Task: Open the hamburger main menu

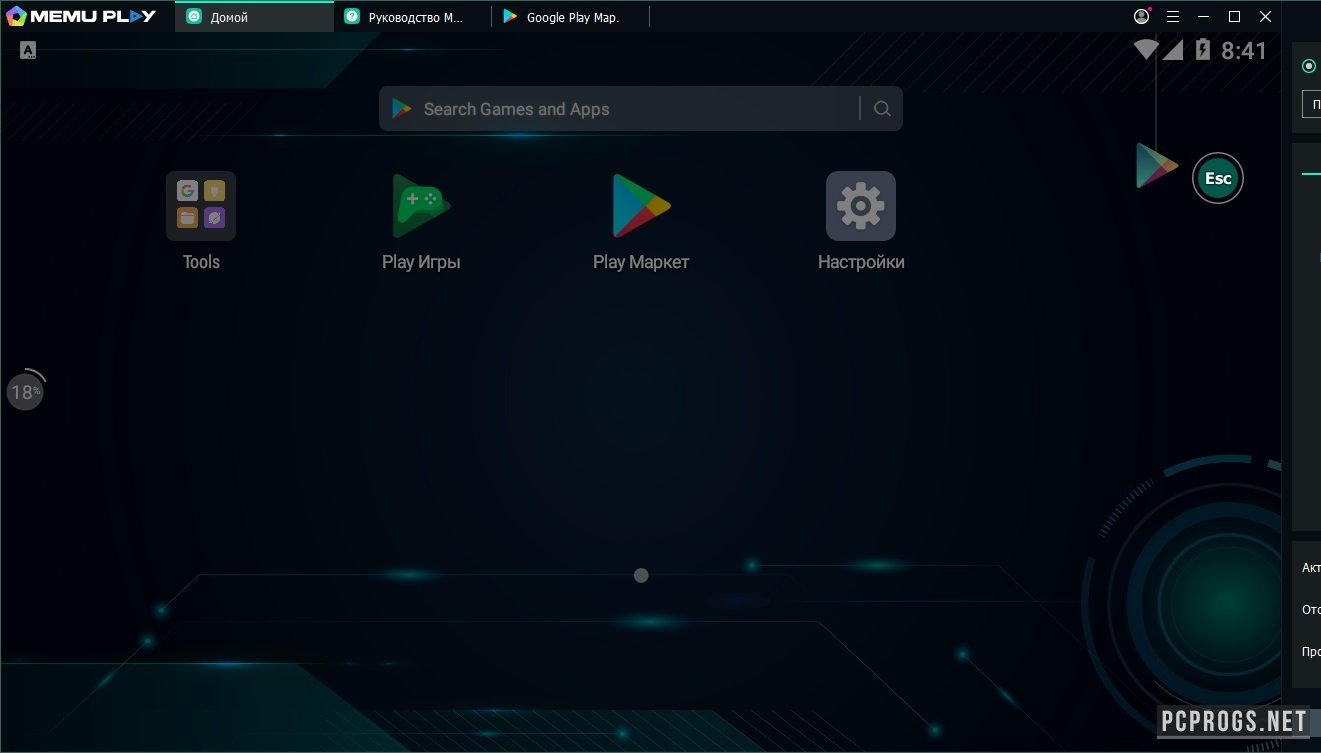Action: [1173, 17]
